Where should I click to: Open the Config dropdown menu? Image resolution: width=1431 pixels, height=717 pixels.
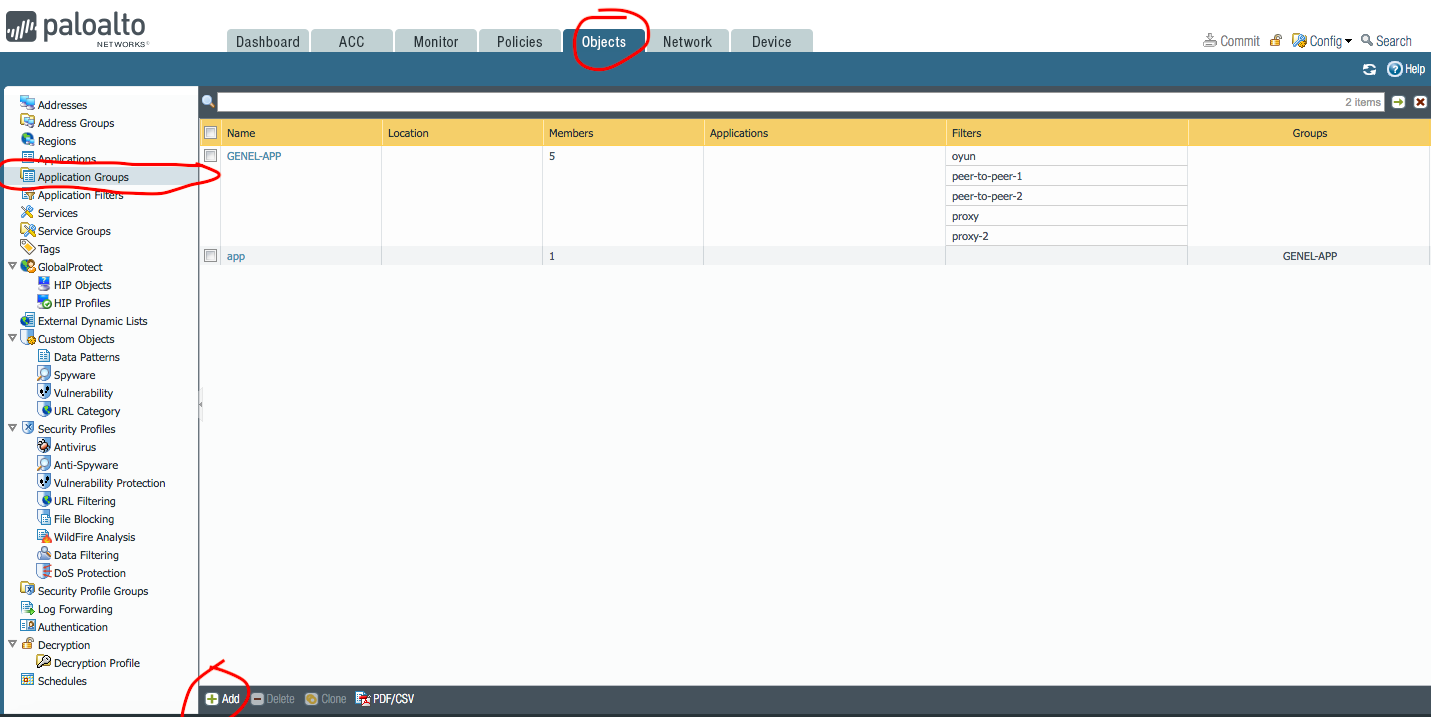pyautogui.click(x=1322, y=41)
